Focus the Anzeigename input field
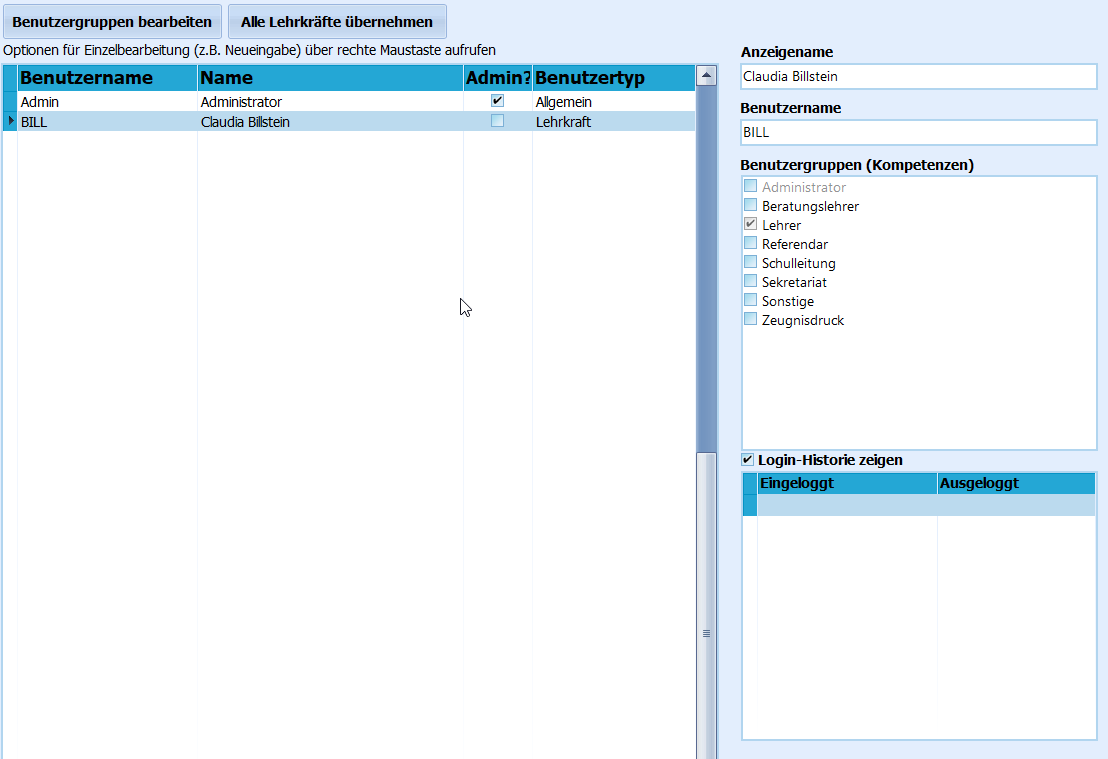1108x759 pixels. [919, 76]
